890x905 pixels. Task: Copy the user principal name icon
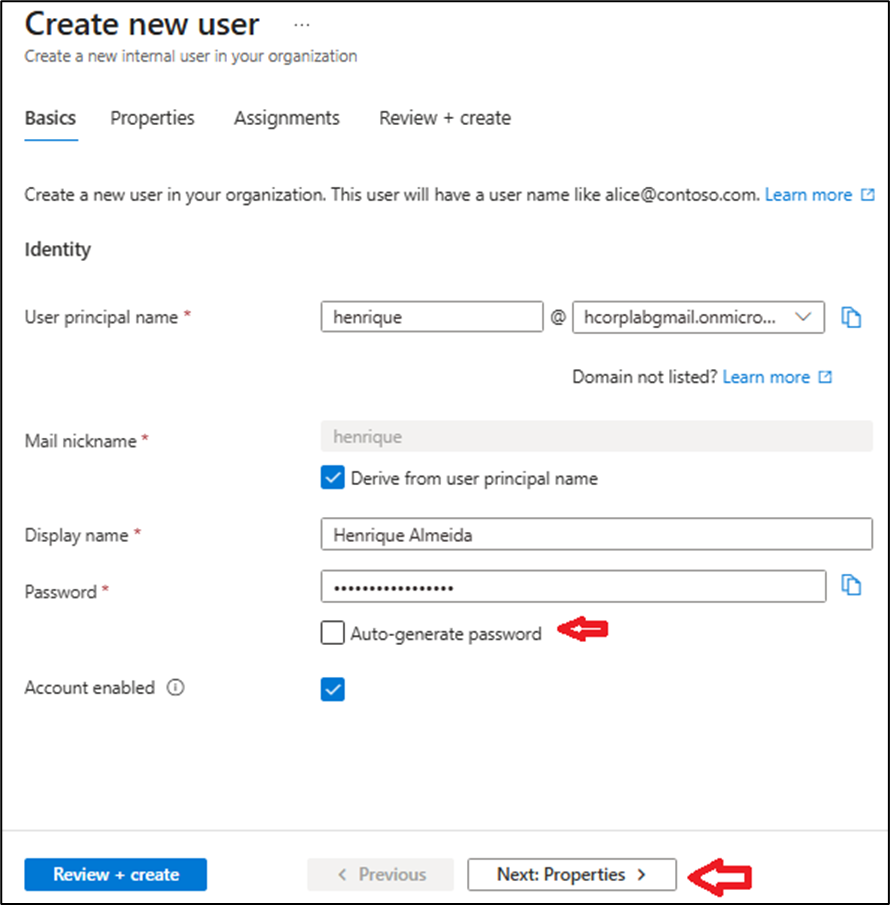pos(851,318)
